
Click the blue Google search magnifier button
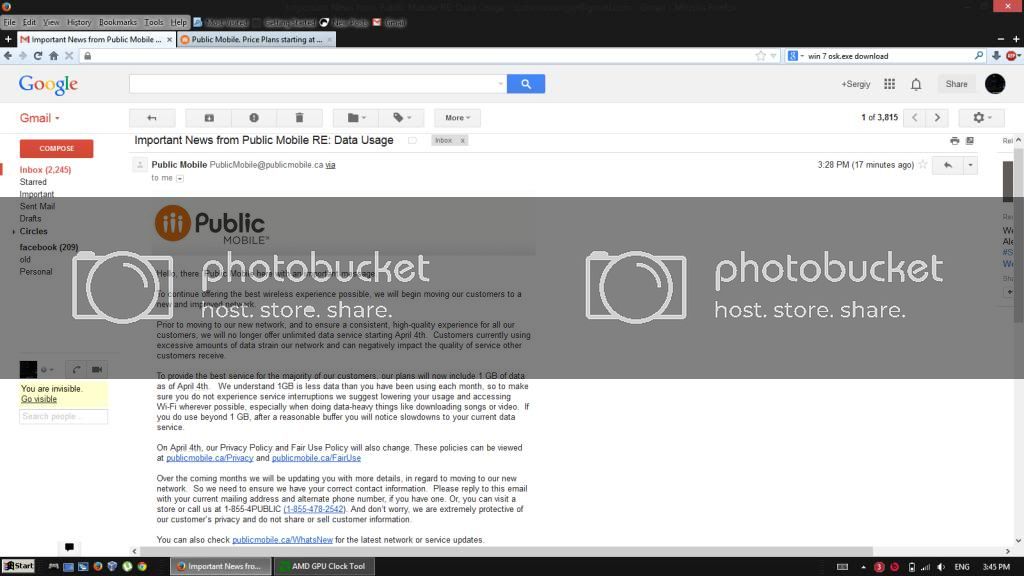526,84
